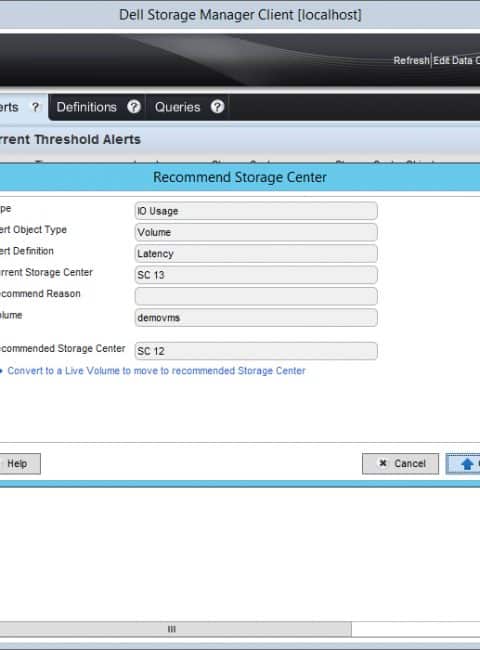Click the Recommended Storage Center label

(x=62, y=349)
